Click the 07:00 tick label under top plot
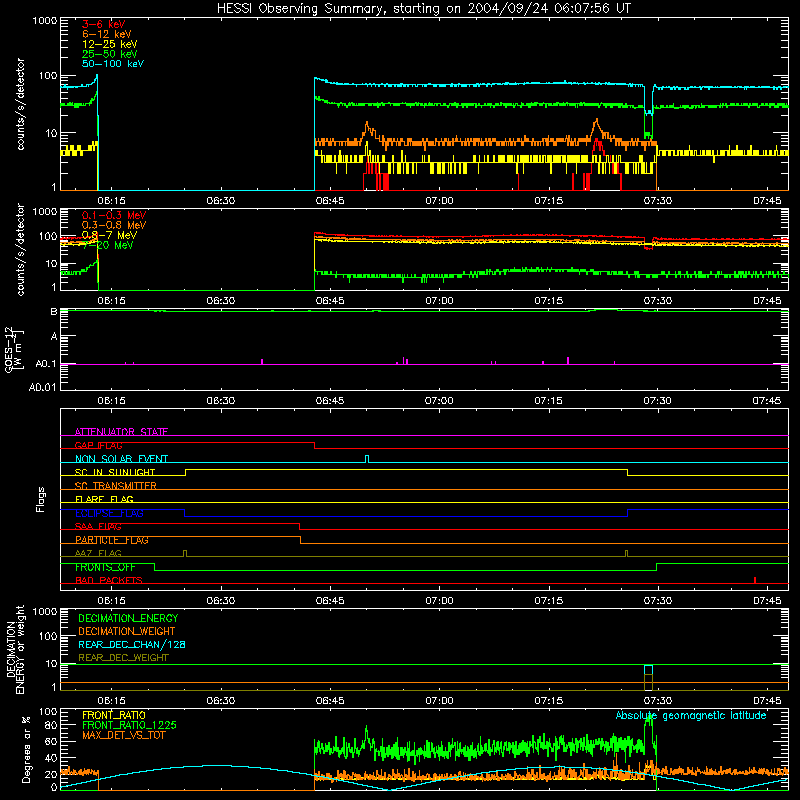Screen dimensions: 800x800 click(x=439, y=201)
